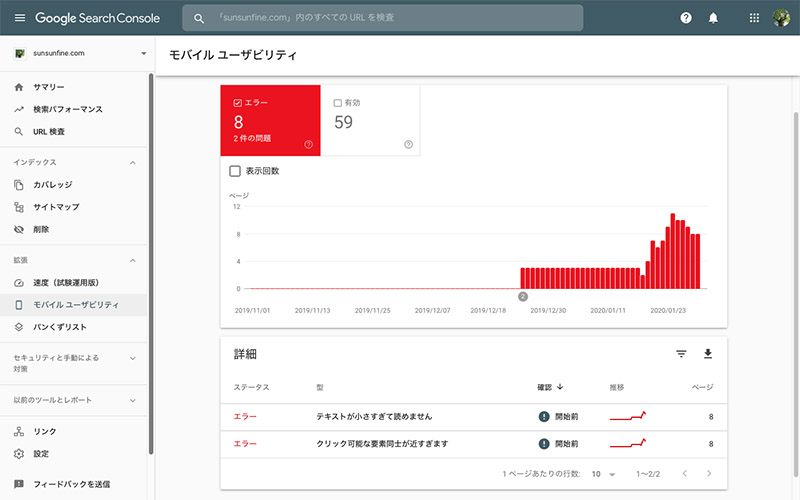The width and height of the screenshot is (800, 500).
Task: Open 削除 page in sidebar
Action: point(73,230)
